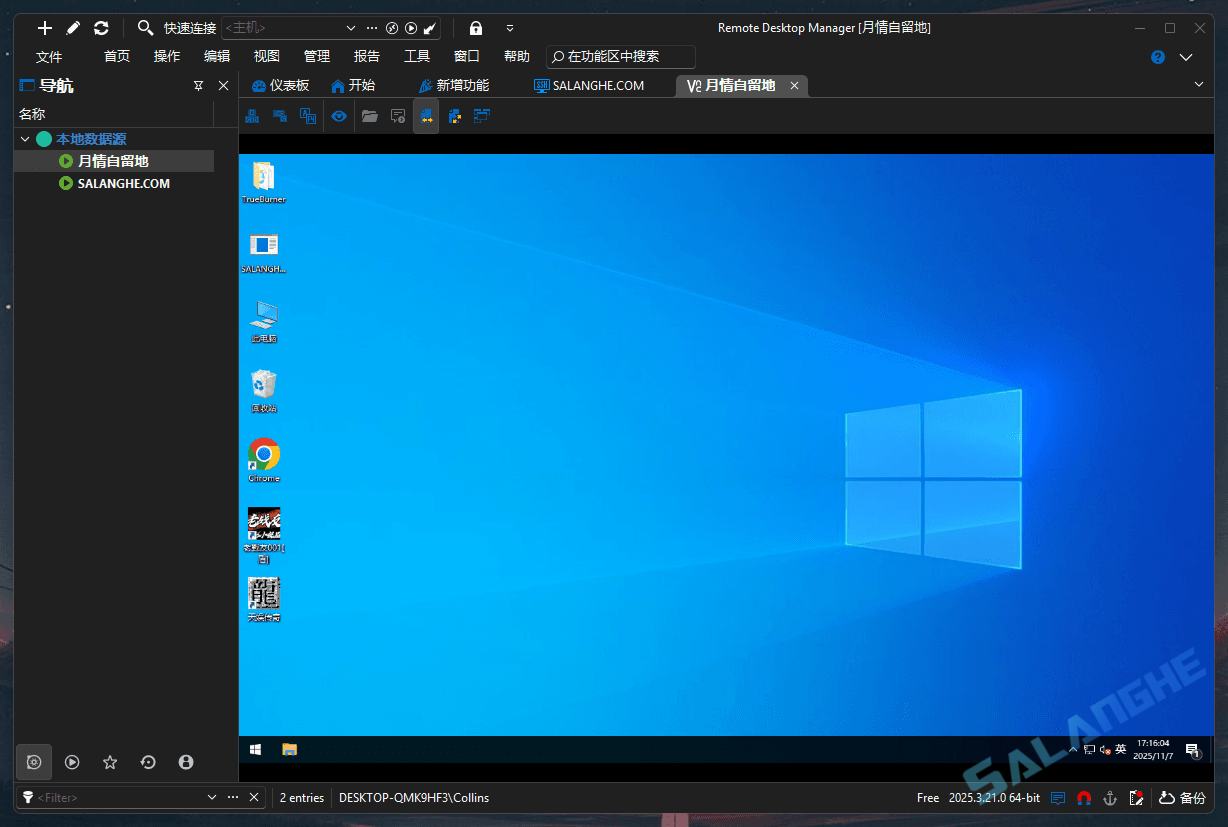
Task: Collapse the 本地数据源 tree node
Action: point(25,138)
